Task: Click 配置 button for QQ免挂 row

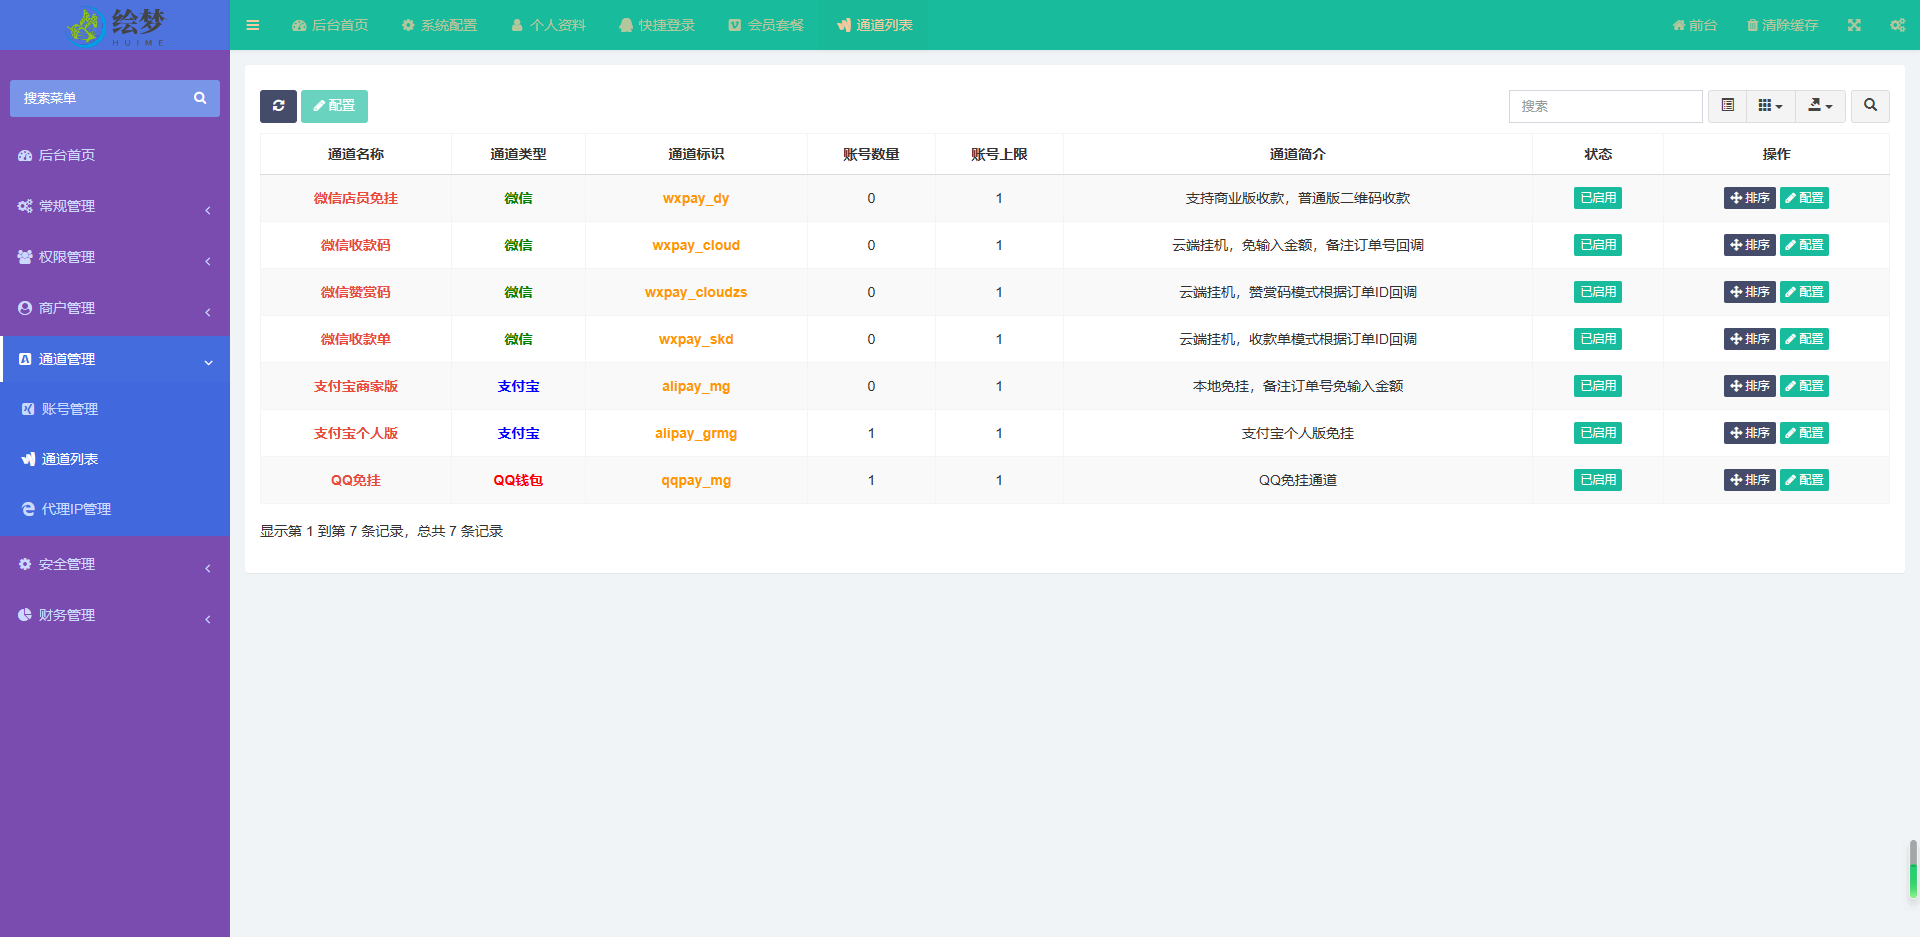Action: (1804, 480)
